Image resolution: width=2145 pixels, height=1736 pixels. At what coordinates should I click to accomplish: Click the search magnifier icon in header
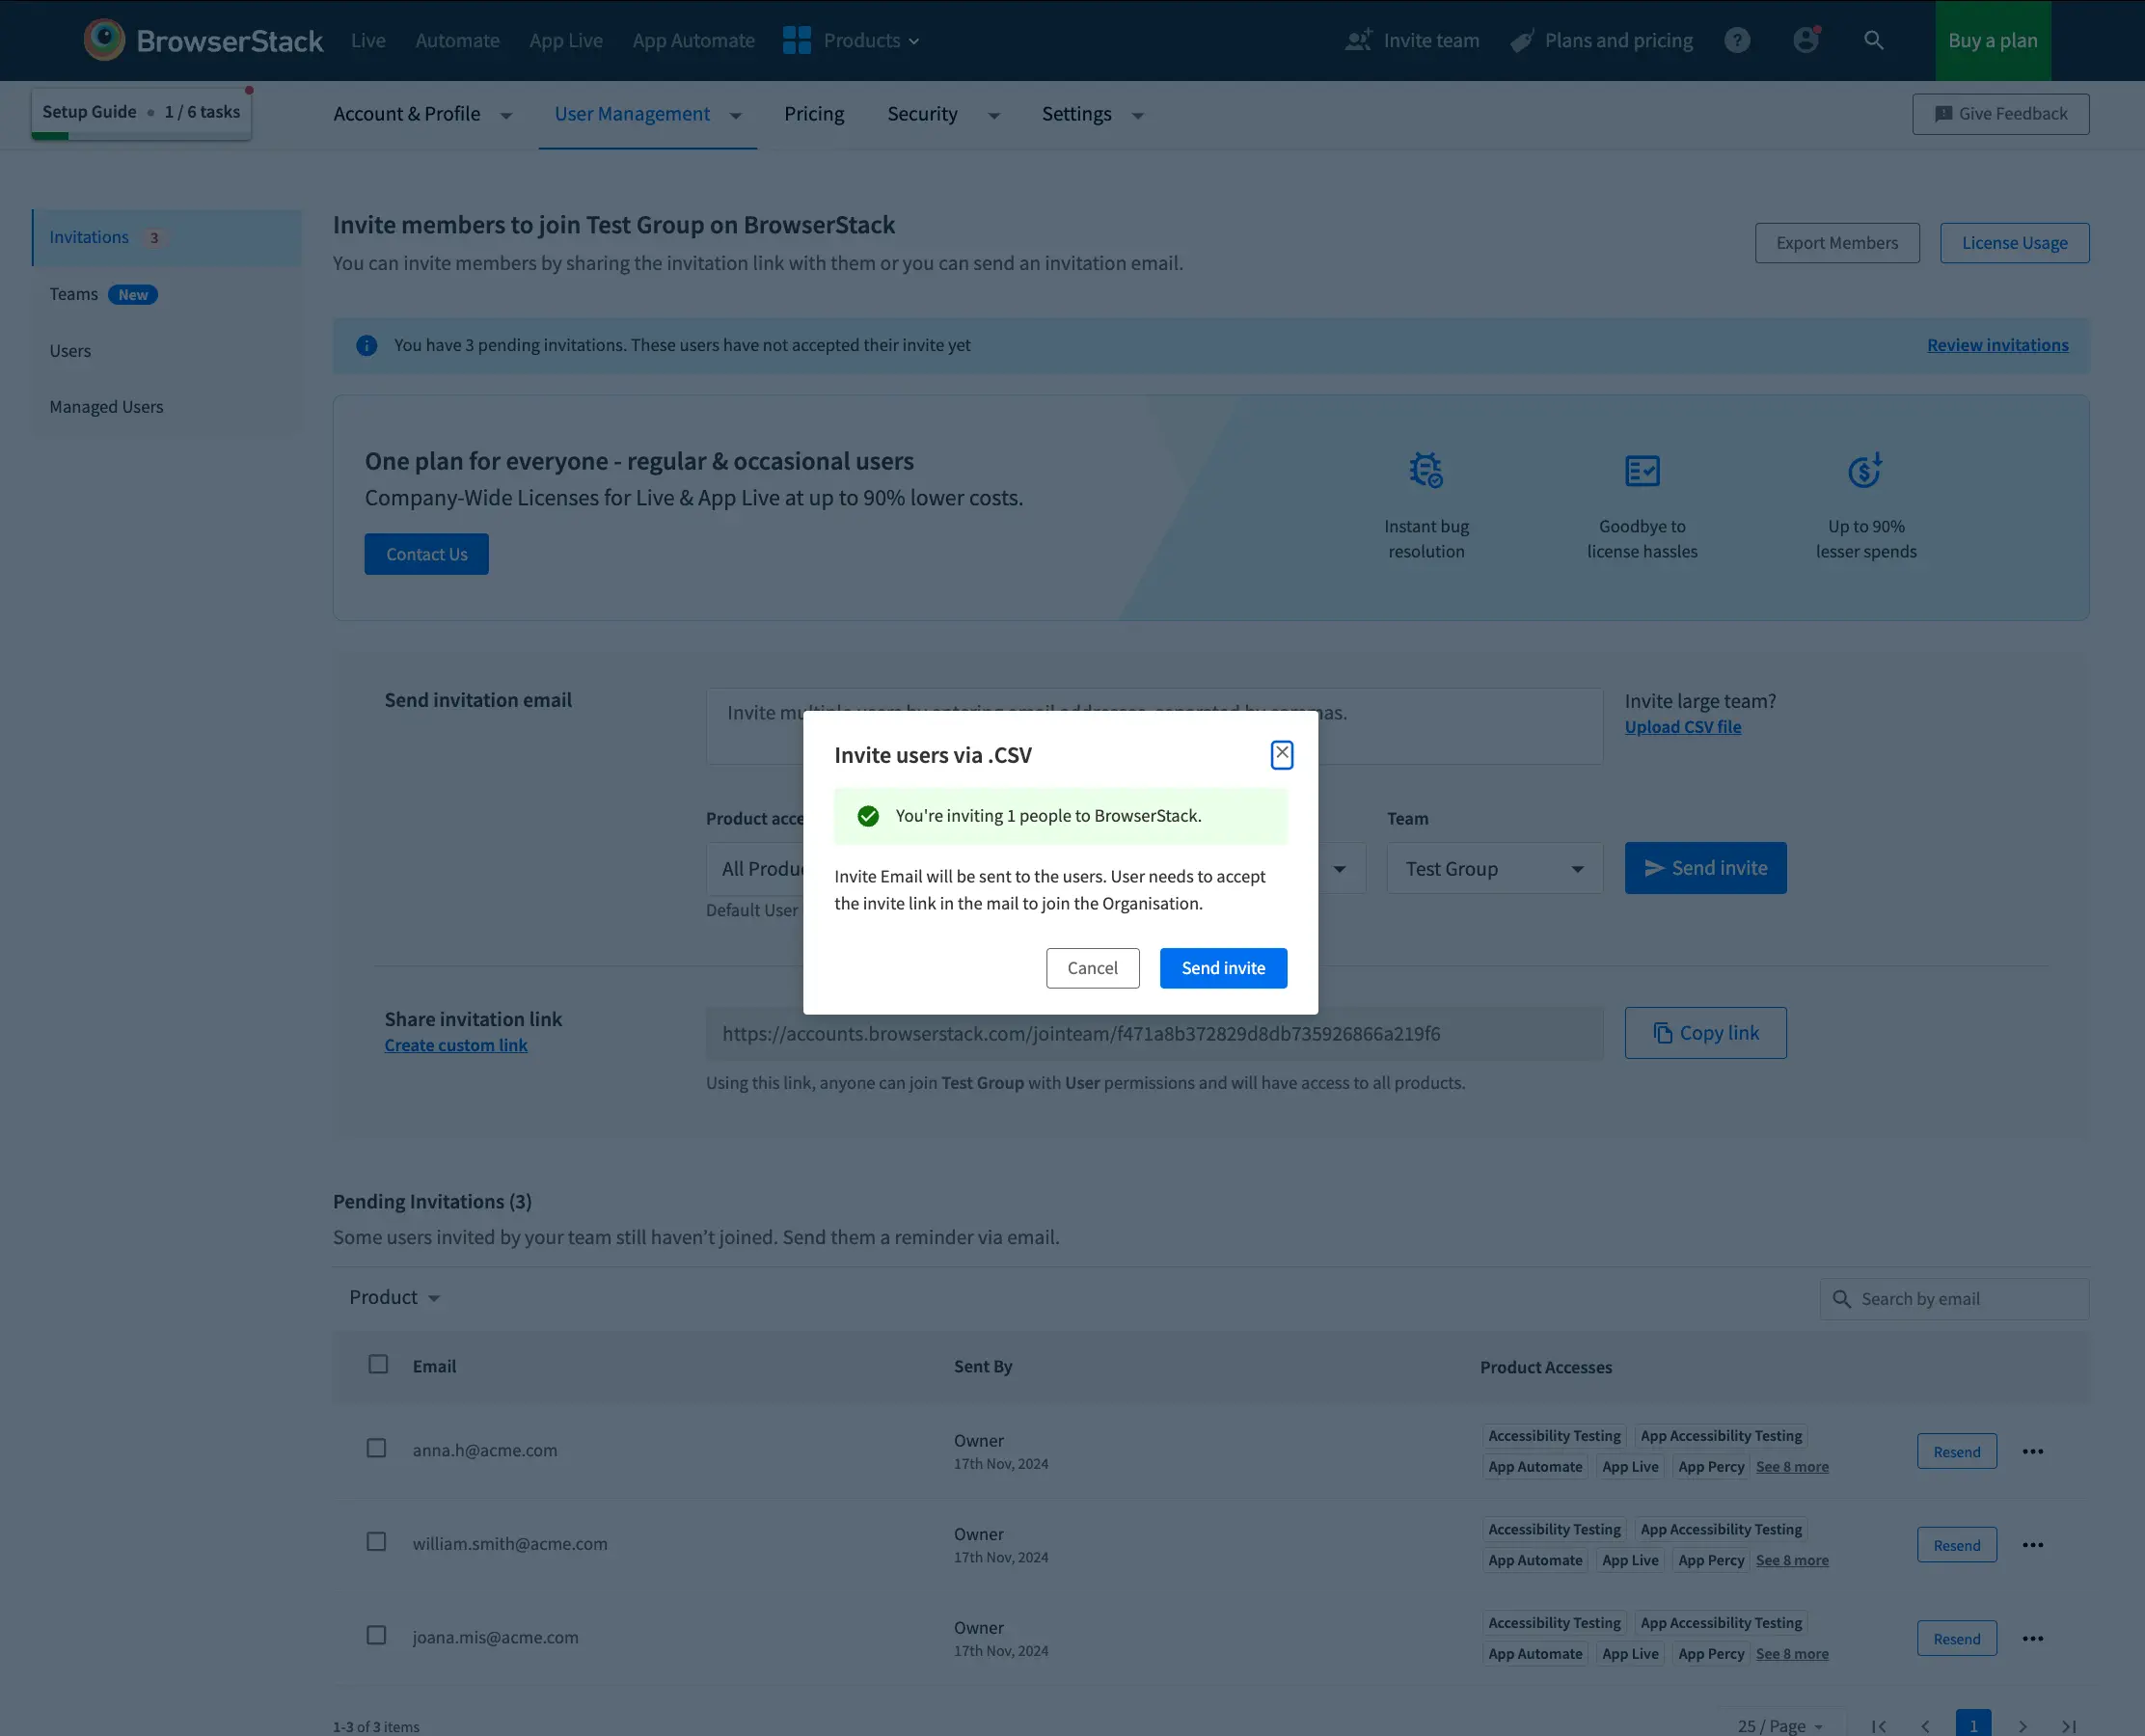1873,40
